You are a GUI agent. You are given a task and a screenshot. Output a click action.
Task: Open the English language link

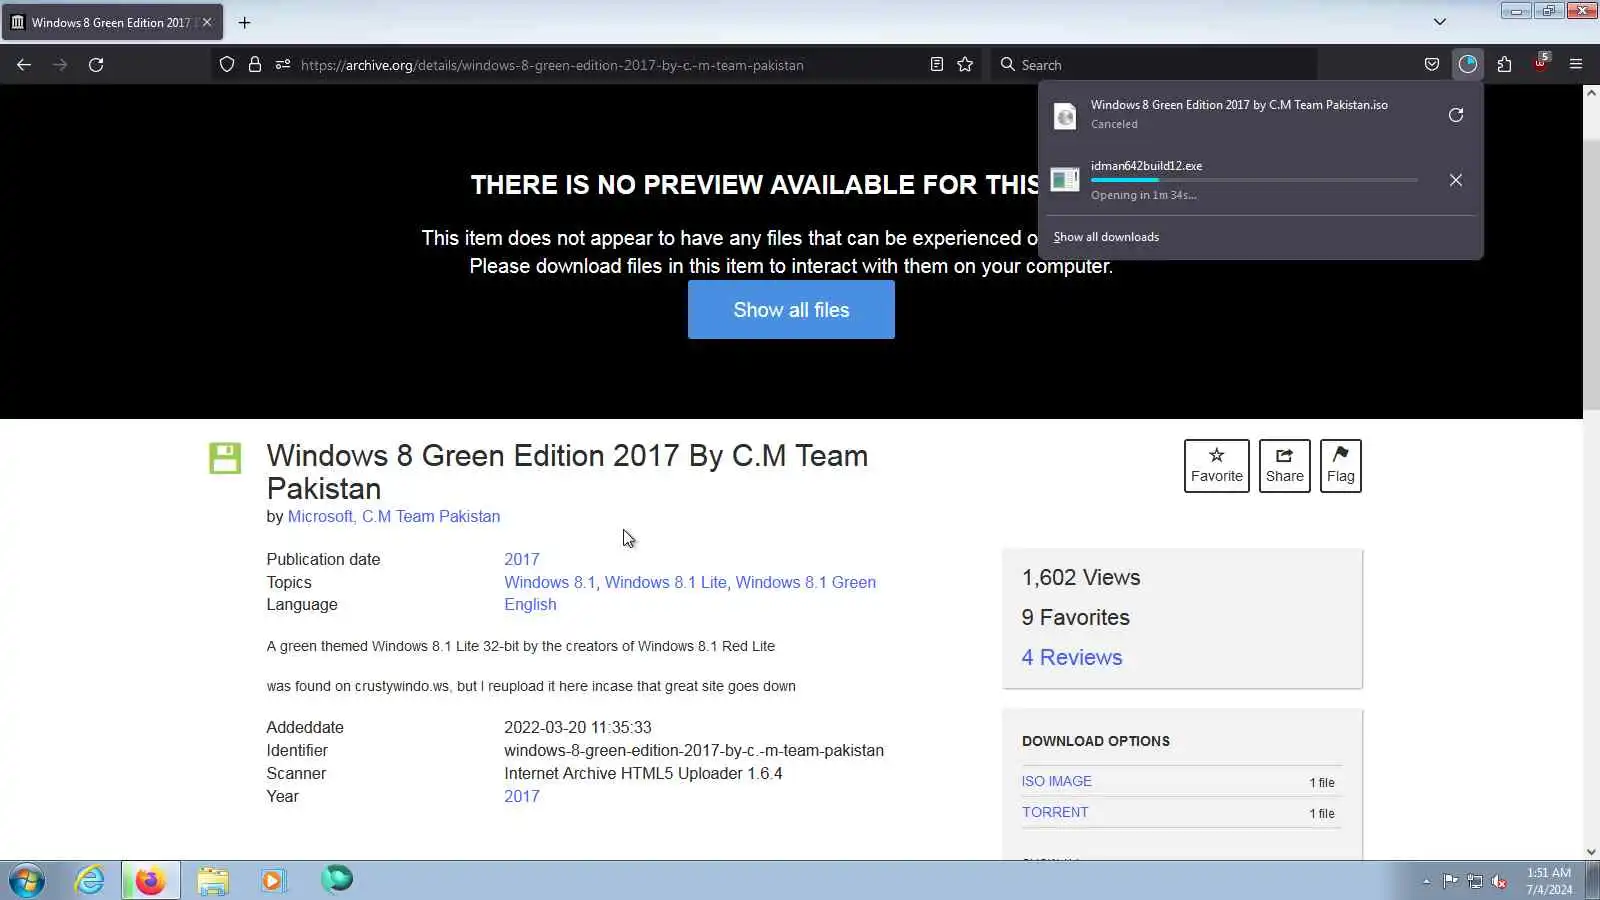click(530, 605)
